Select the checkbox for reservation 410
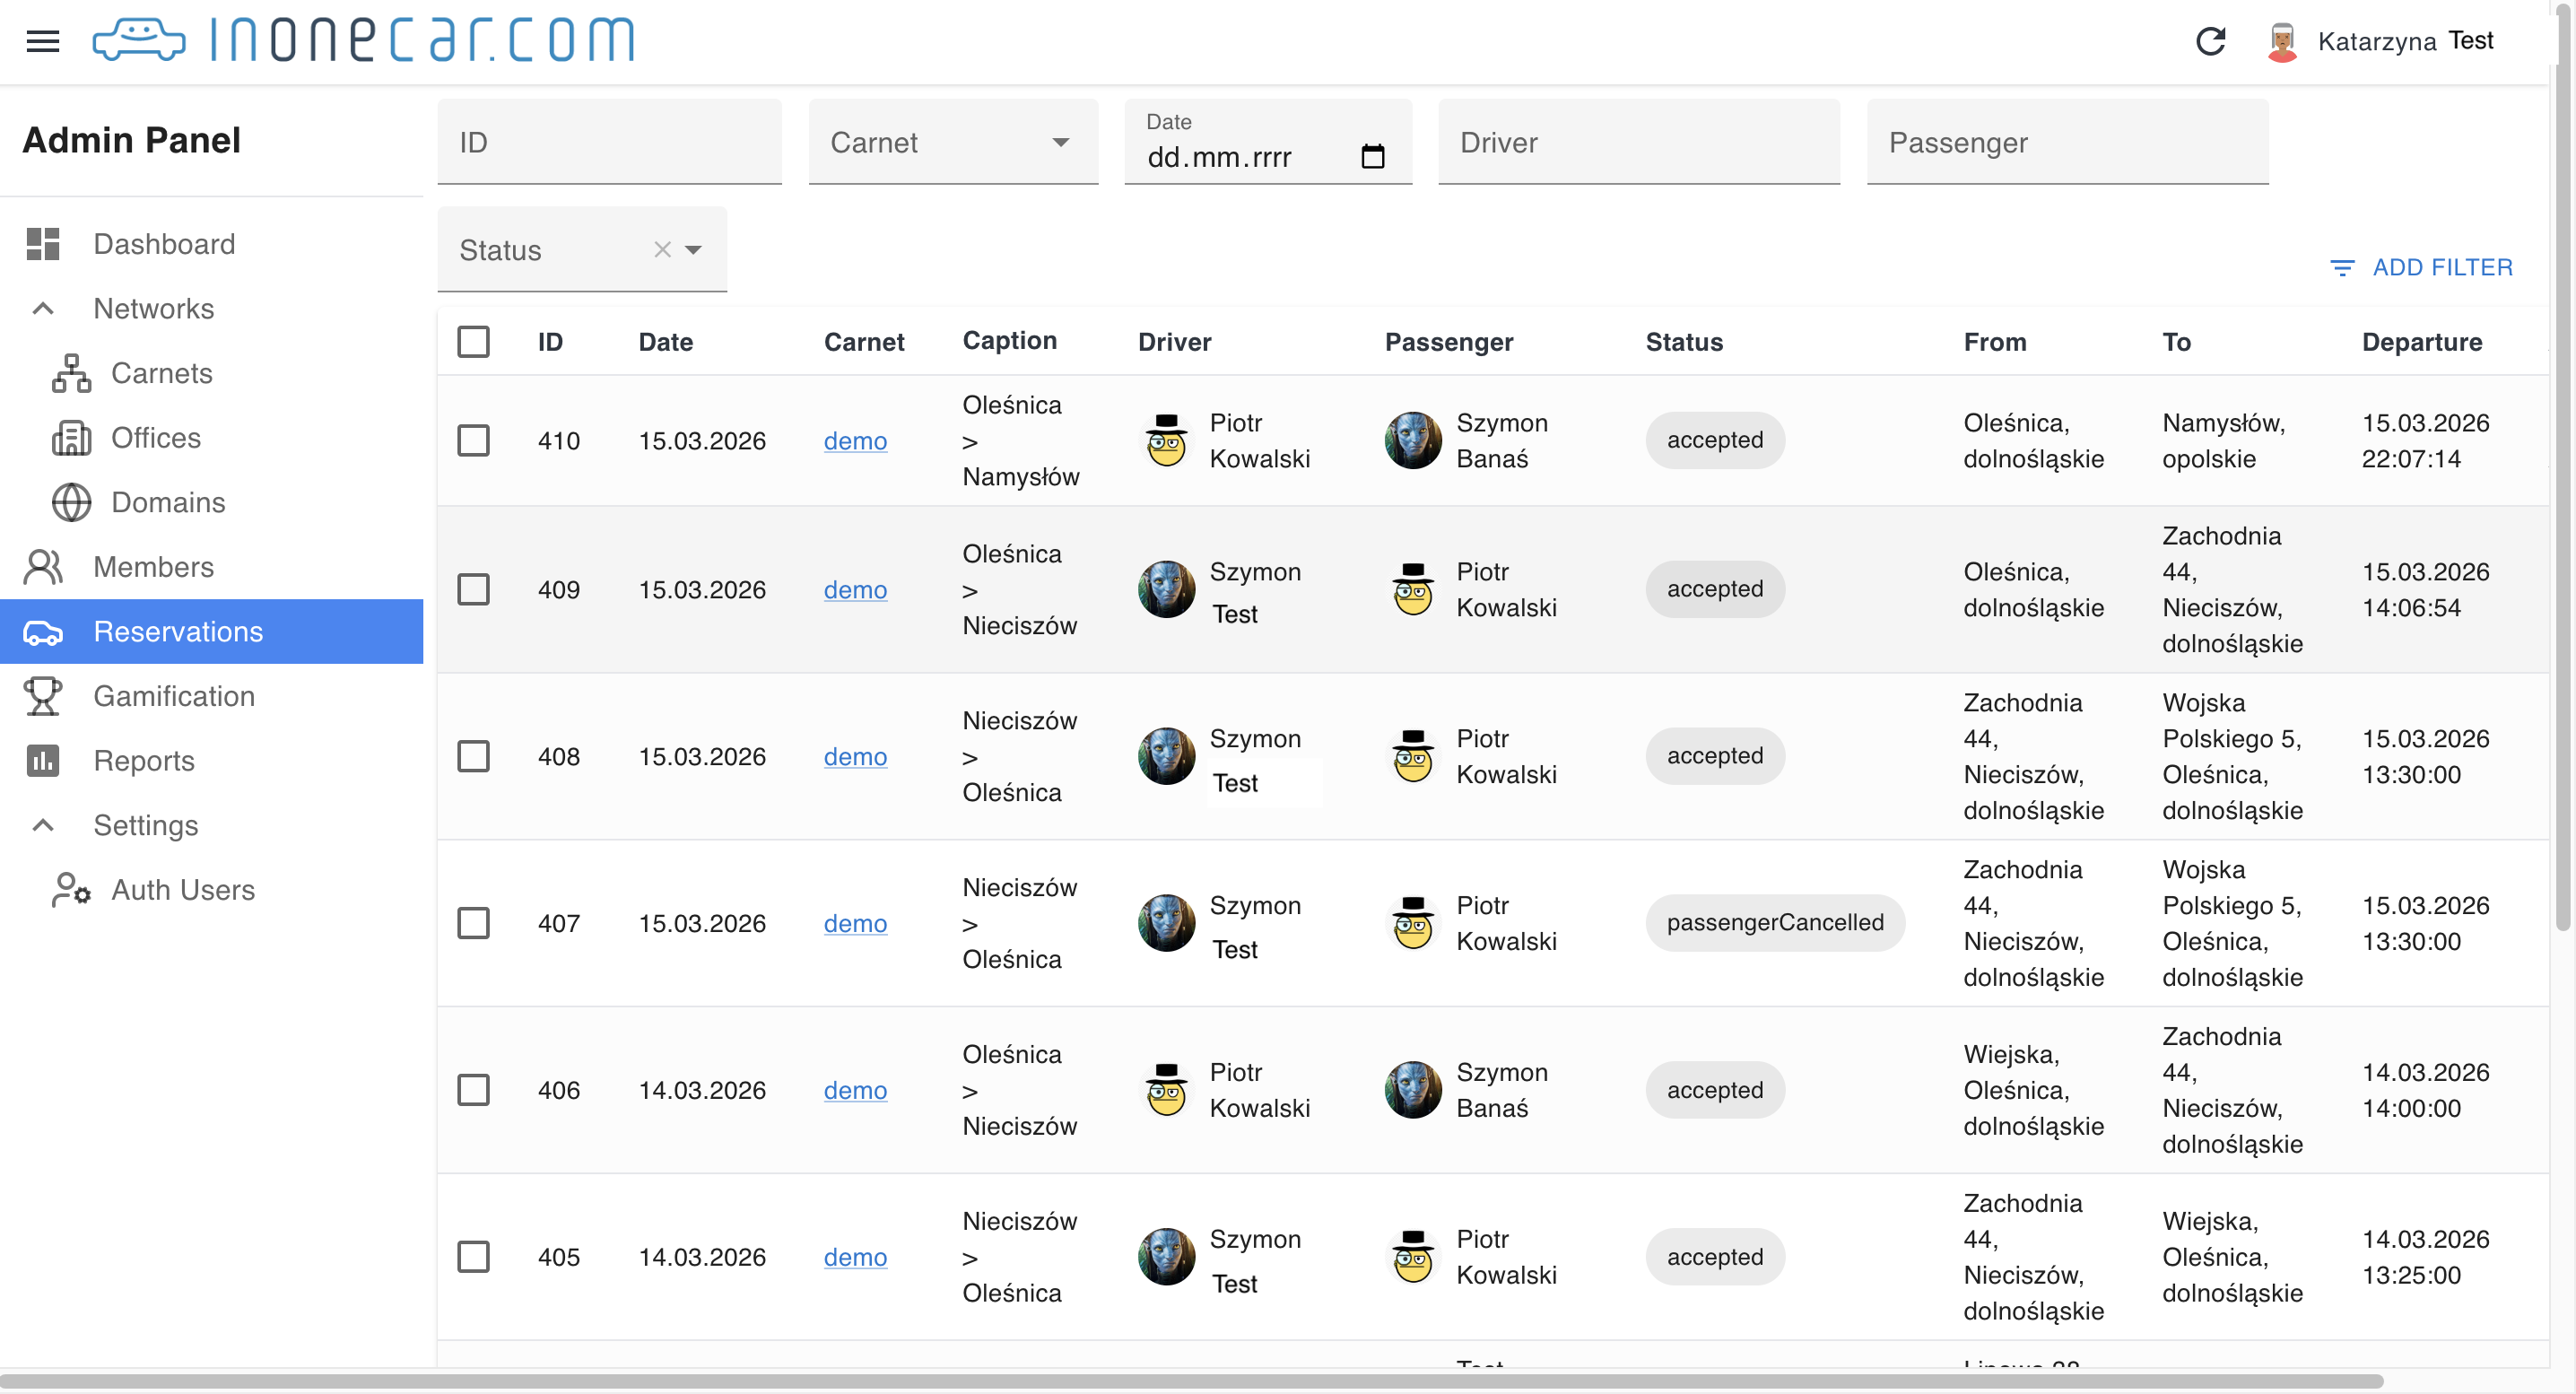The width and height of the screenshot is (2576, 1394). 473,441
